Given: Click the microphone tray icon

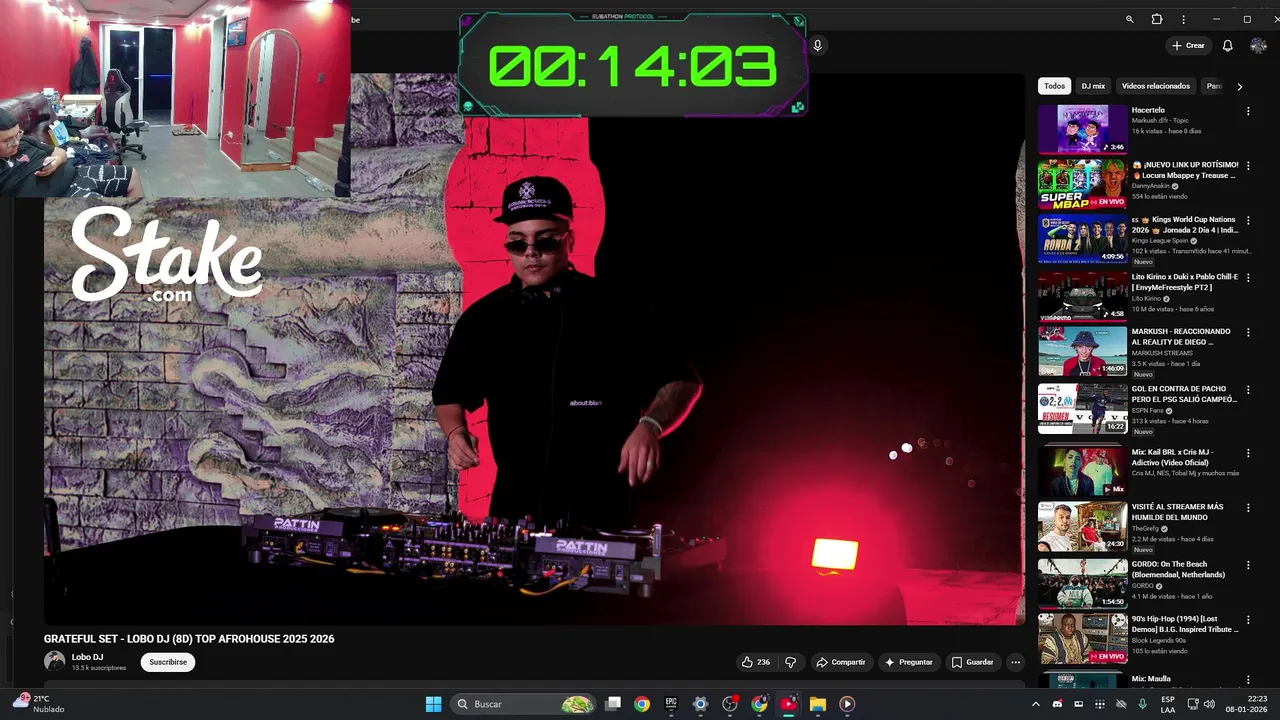Looking at the screenshot, I should [1142, 704].
